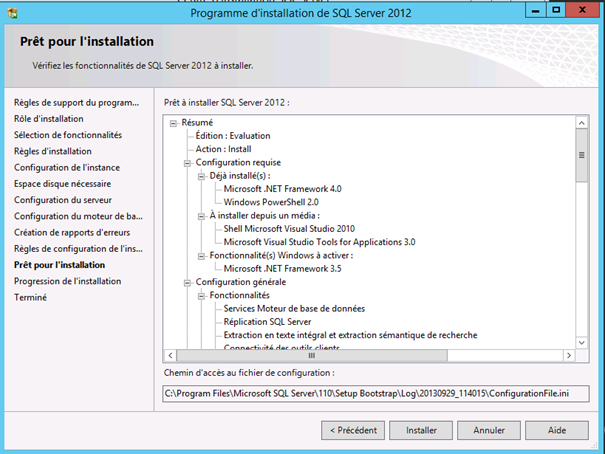The width and height of the screenshot is (605, 454).
Task: Select Prêt pour l'installation step
Action: point(59,265)
